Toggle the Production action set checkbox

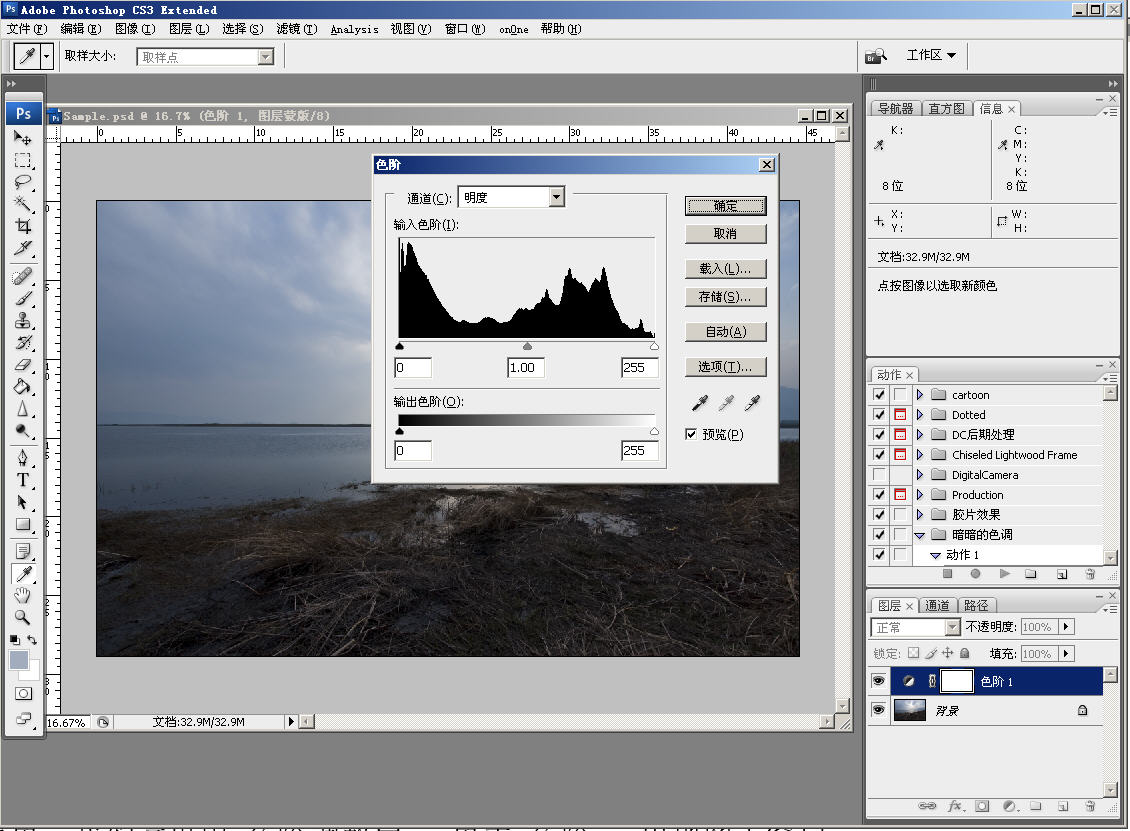click(x=878, y=494)
